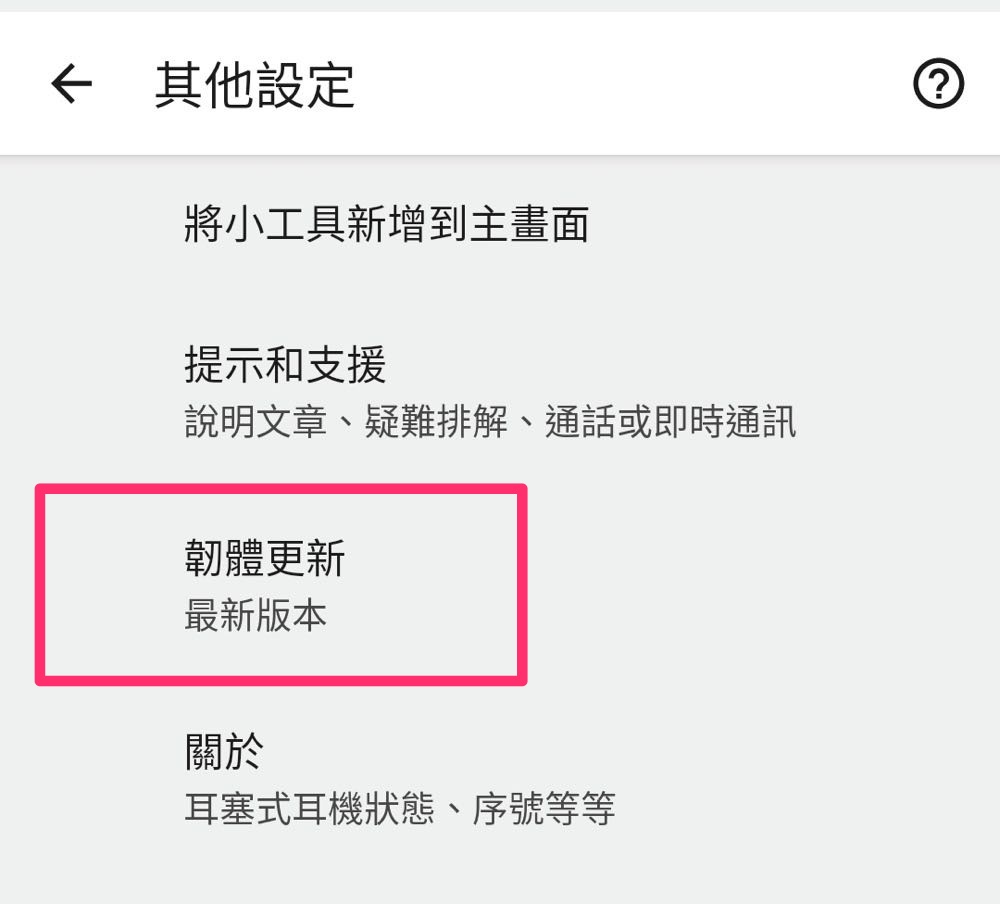Open the 韌體更新 setting

265,559
